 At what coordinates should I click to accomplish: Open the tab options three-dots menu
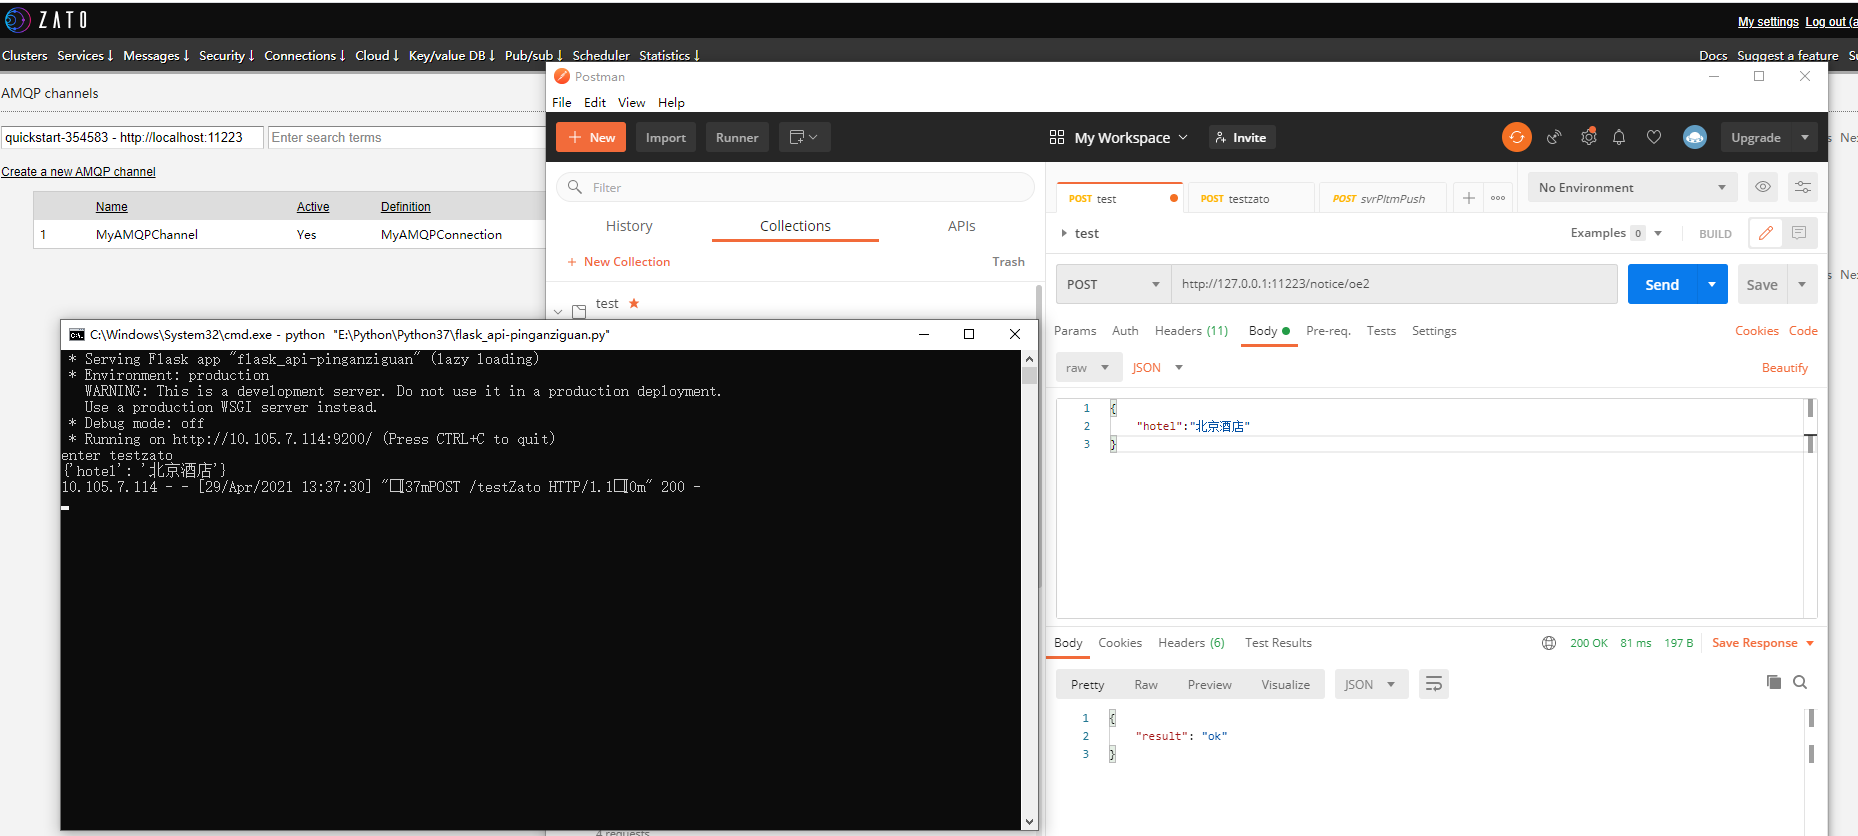pos(1498,198)
